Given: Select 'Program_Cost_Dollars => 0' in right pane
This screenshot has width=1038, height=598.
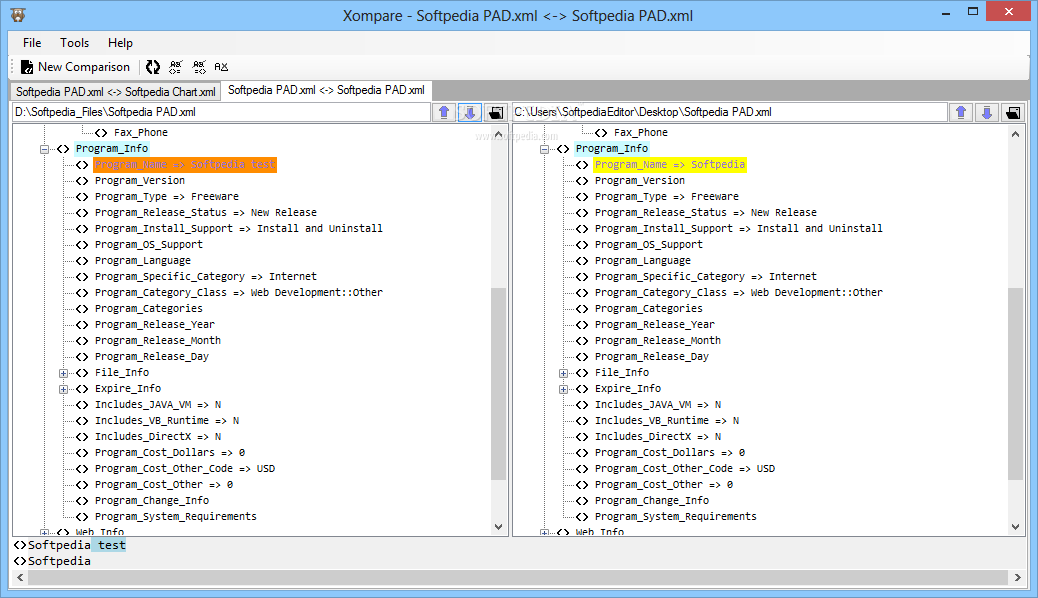Looking at the screenshot, I should pos(669,453).
